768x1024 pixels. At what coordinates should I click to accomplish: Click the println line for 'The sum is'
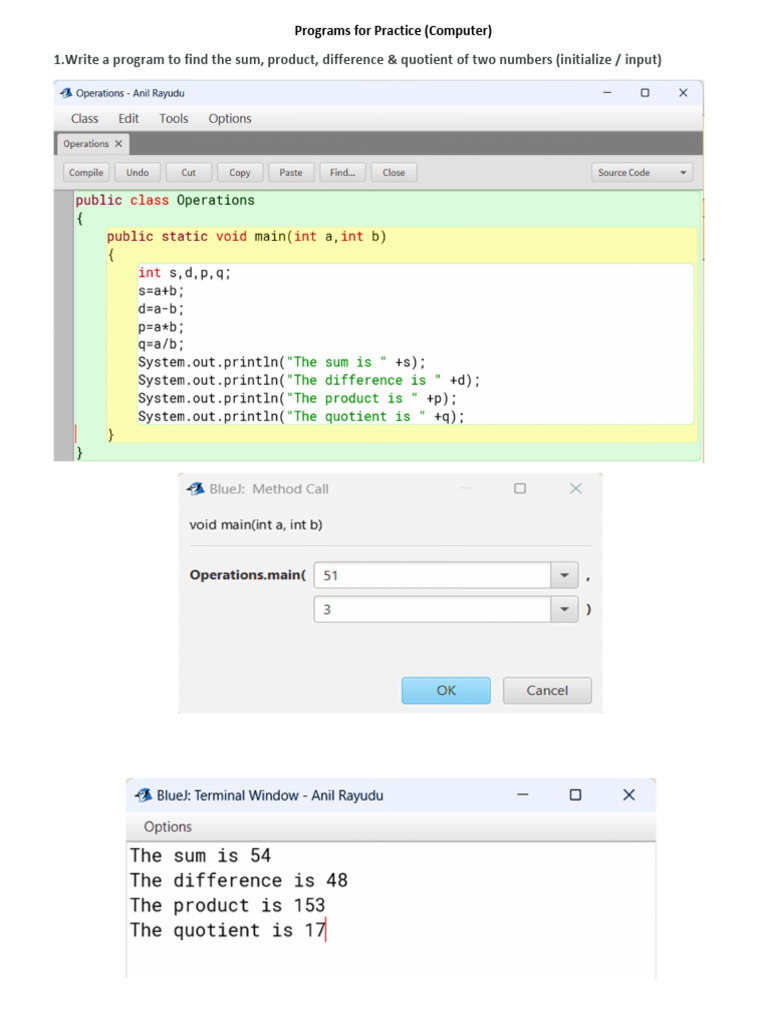point(281,362)
